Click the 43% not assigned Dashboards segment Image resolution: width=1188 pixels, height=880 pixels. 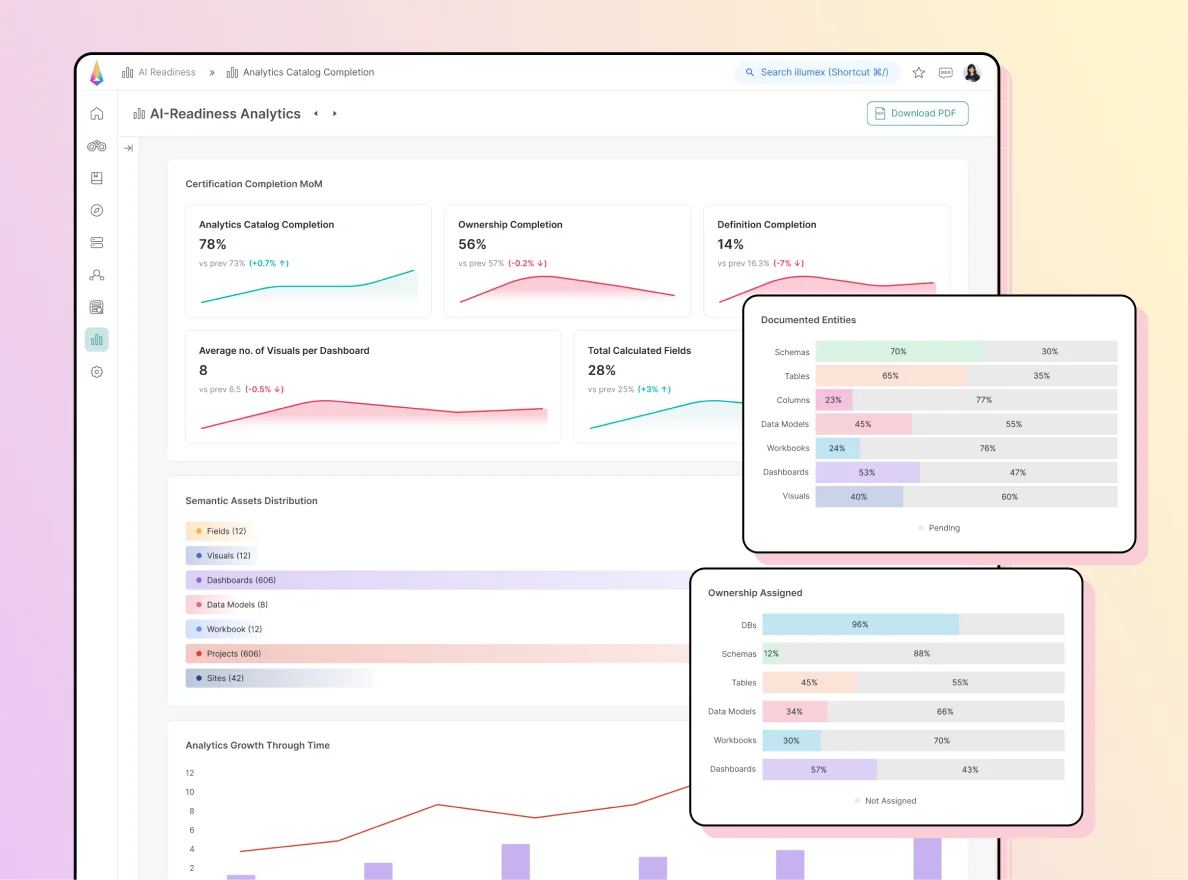click(971, 770)
